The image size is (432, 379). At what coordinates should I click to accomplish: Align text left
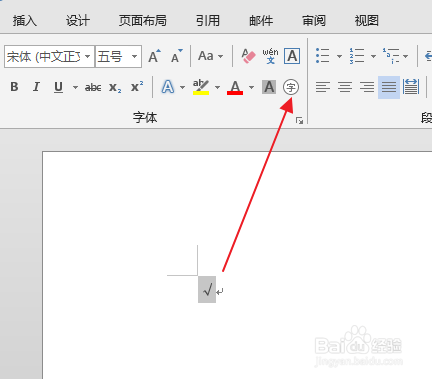click(323, 87)
